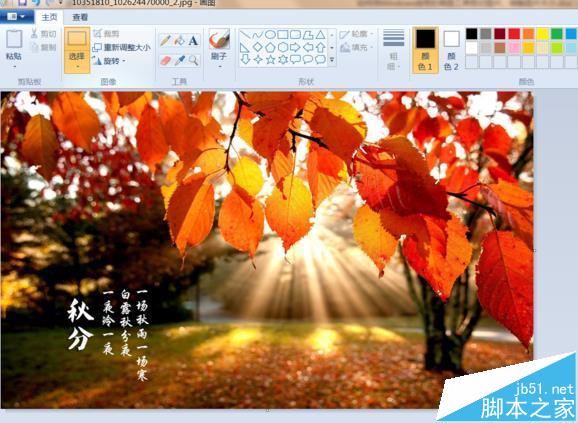Open the Rotate (旋转) dropdown

pyautogui.click(x=109, y=61)
